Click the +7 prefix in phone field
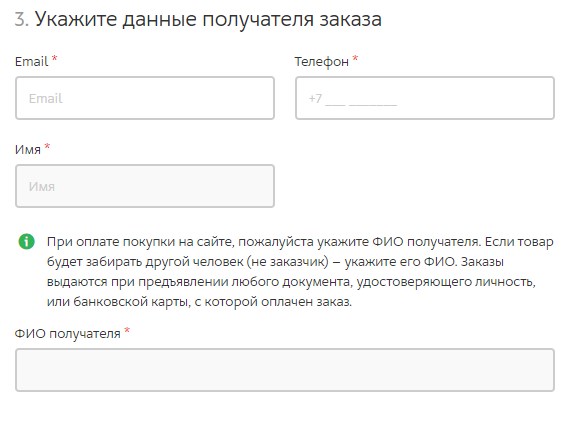 pyautogui.click(x=315, y=99)
